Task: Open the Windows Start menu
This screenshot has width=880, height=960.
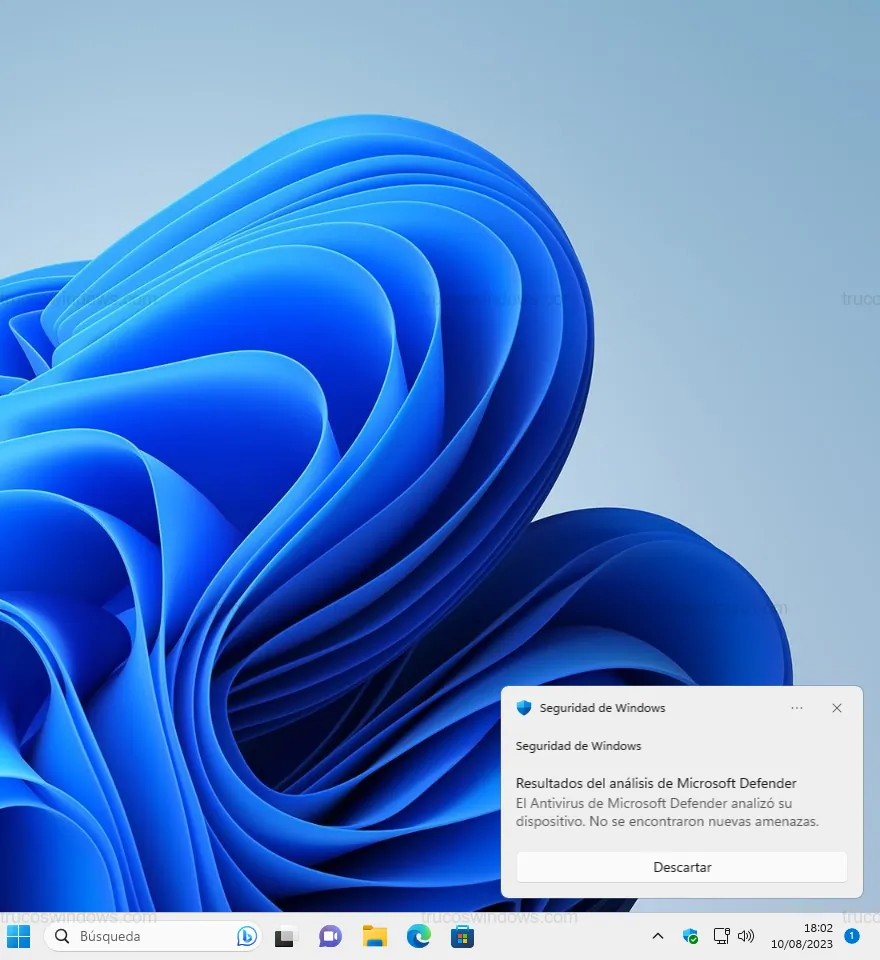Action: point(18,937)
